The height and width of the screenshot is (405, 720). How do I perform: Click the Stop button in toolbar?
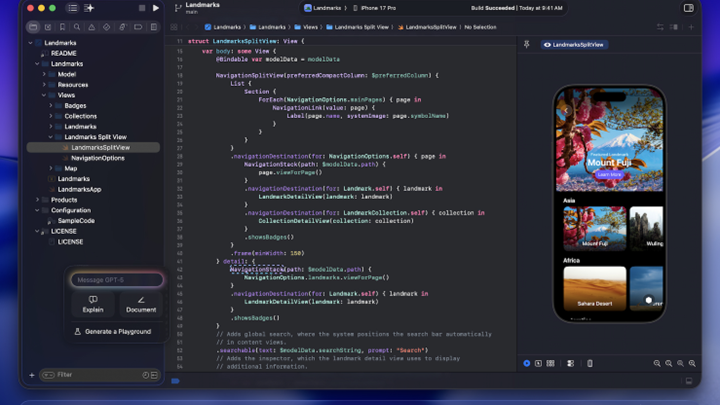[x=140, y=8]
